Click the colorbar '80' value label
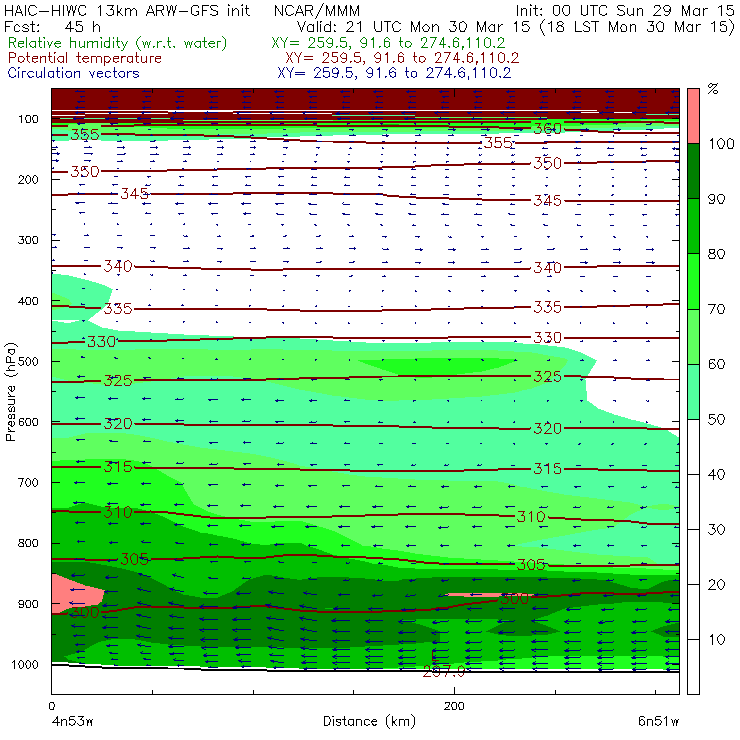The image size is (740, 740). 716,254
